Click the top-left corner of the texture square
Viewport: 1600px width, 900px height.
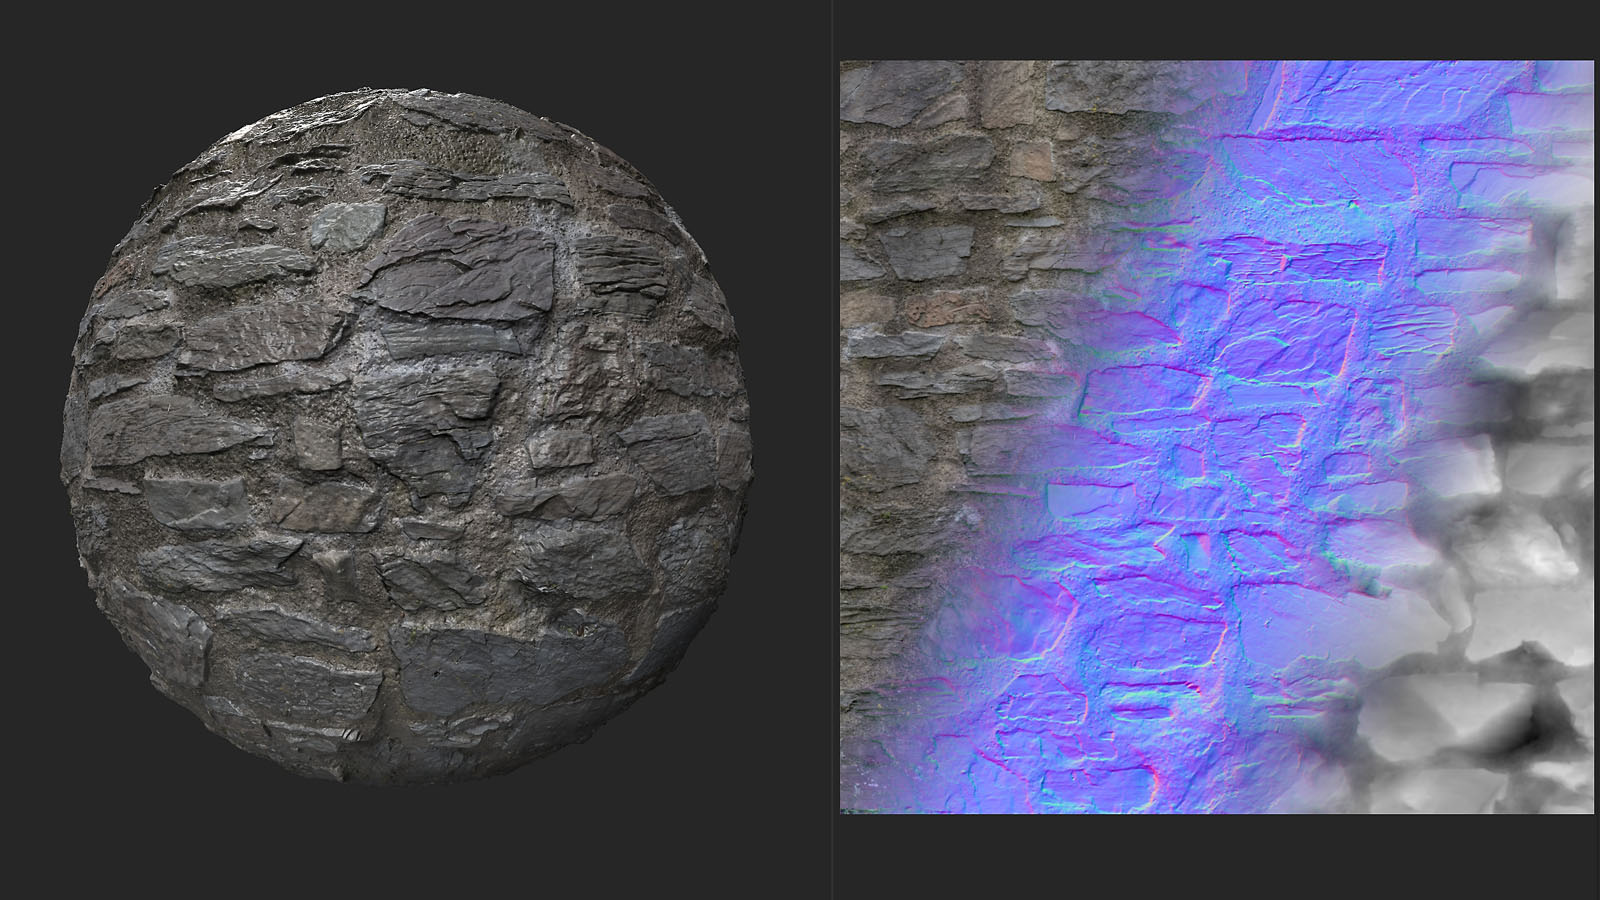[842, 63]
